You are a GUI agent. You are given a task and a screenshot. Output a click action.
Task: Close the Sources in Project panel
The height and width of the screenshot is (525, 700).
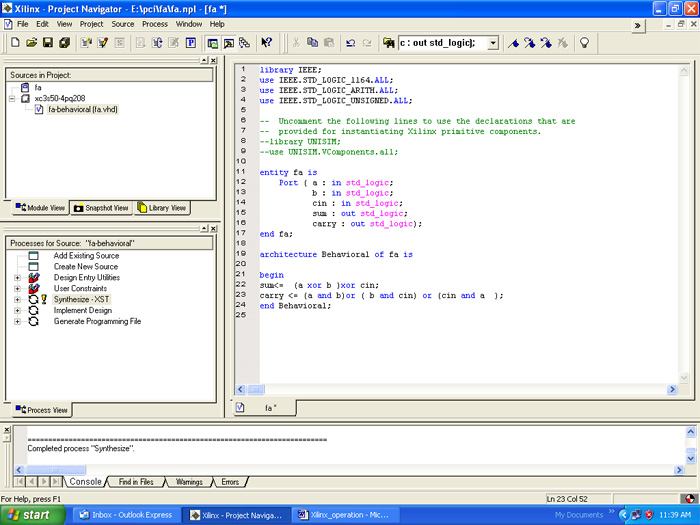pyautogui.click(x=213, y=60)
